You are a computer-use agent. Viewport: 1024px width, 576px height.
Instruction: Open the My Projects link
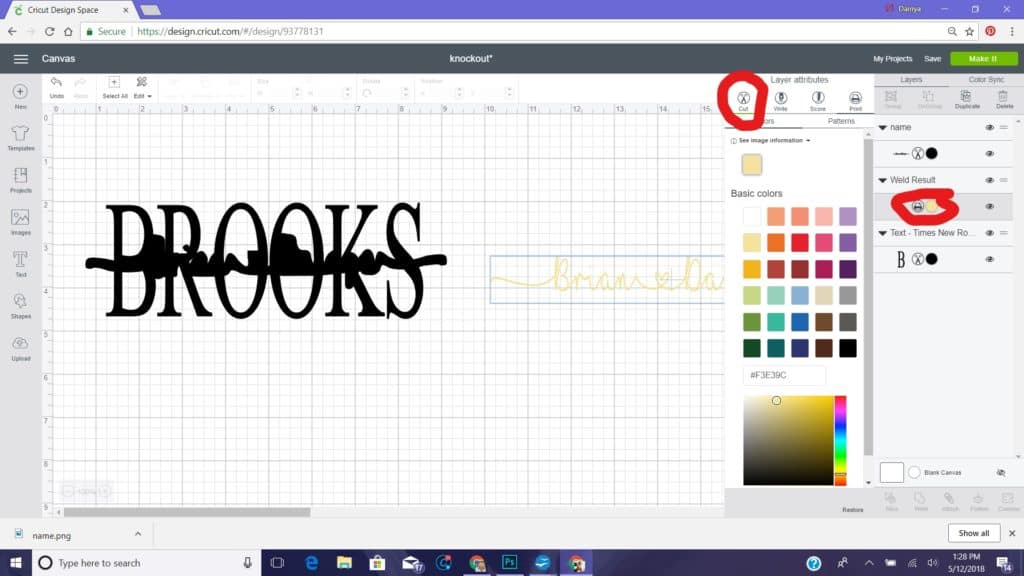[x=892, y=59]
